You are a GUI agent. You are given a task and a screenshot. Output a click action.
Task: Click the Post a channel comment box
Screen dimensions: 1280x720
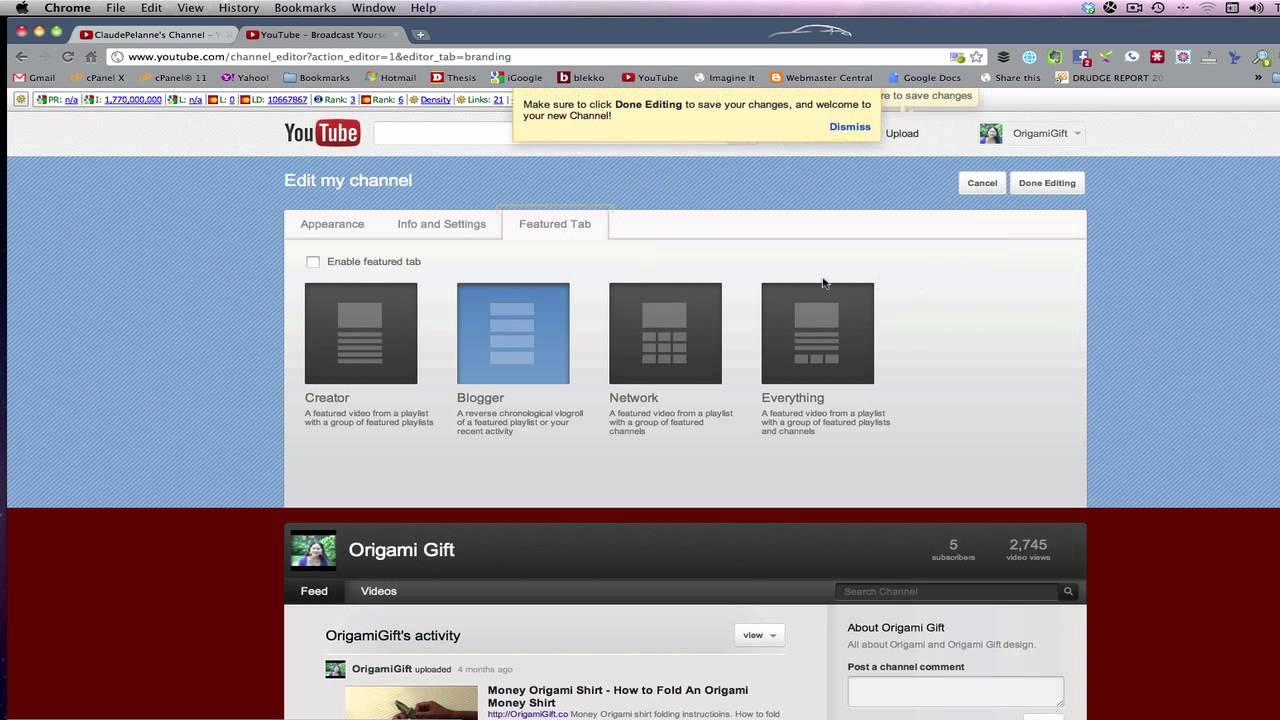tap(956, 692)
